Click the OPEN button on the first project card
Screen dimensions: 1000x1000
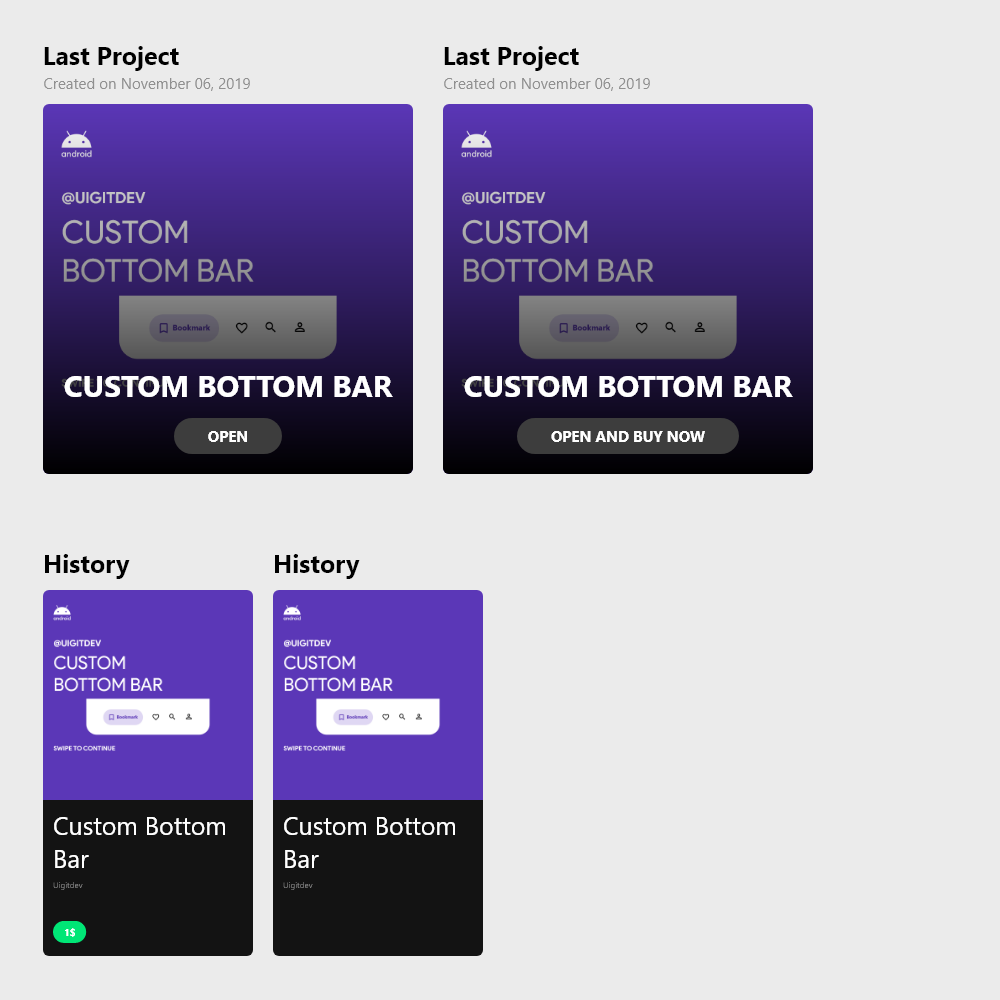point(228,436)
